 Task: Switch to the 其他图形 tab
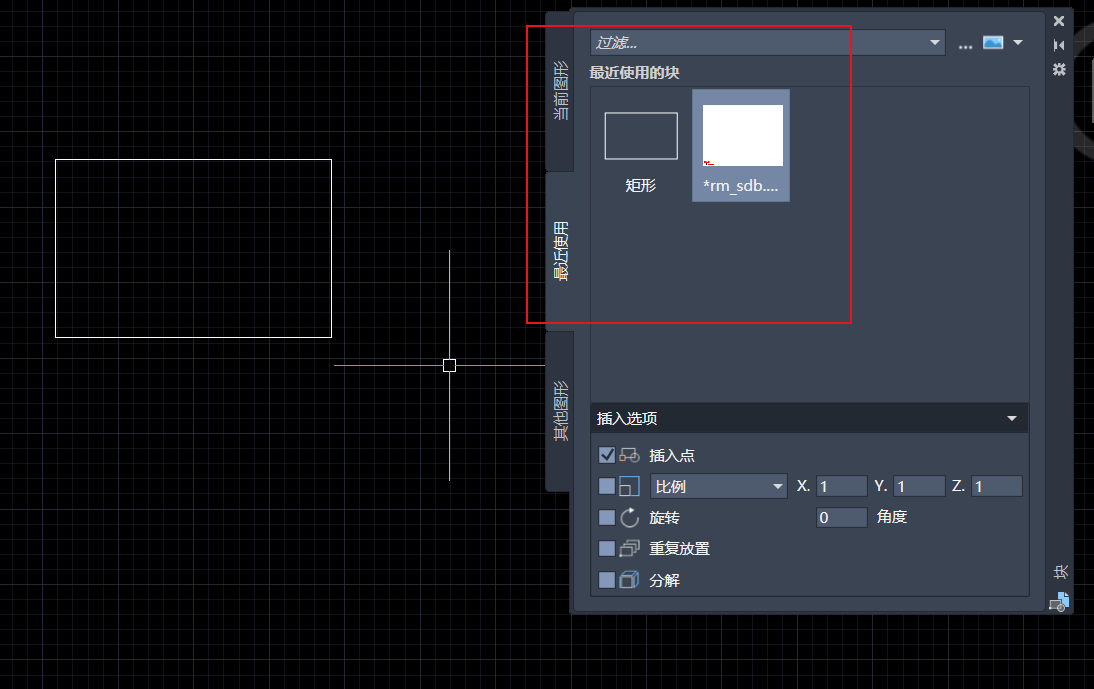pos(560,411)
